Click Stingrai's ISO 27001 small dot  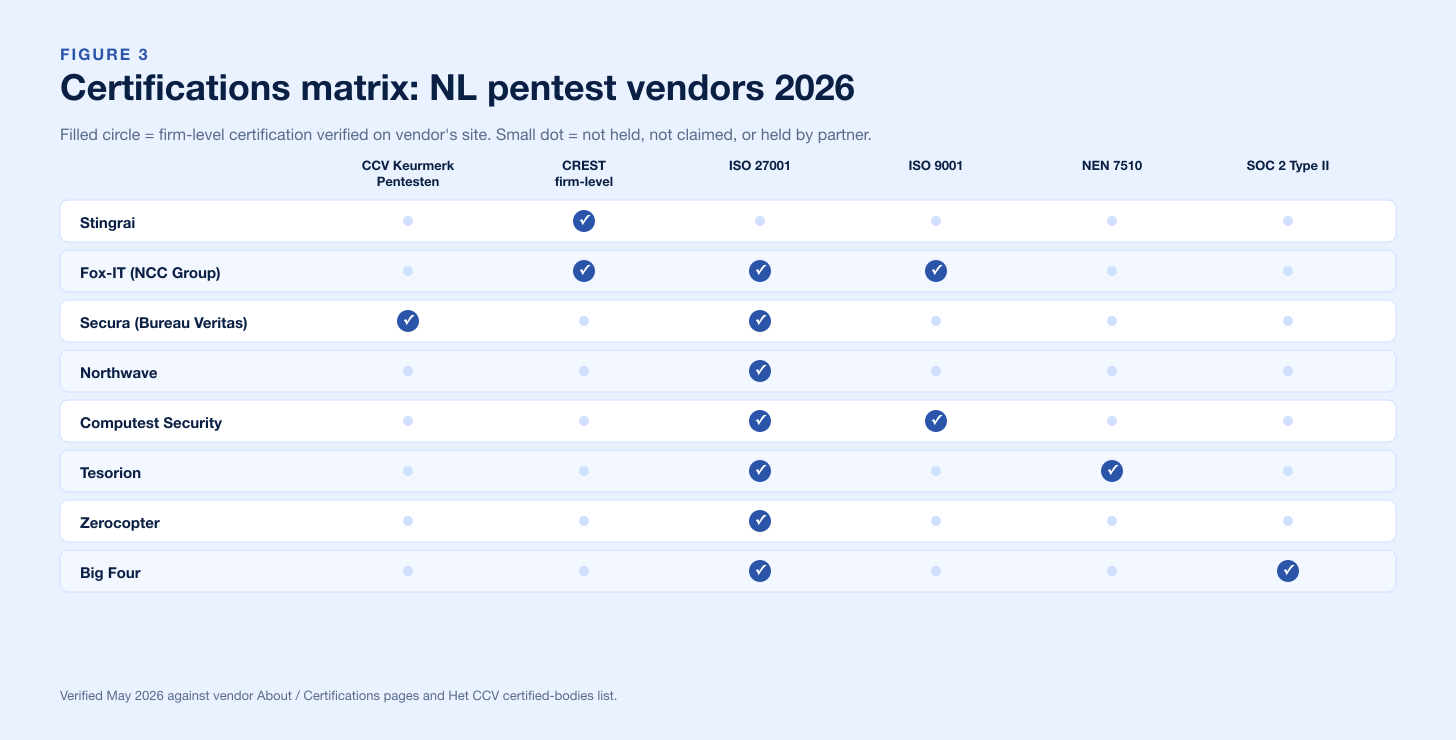point(760,221)
